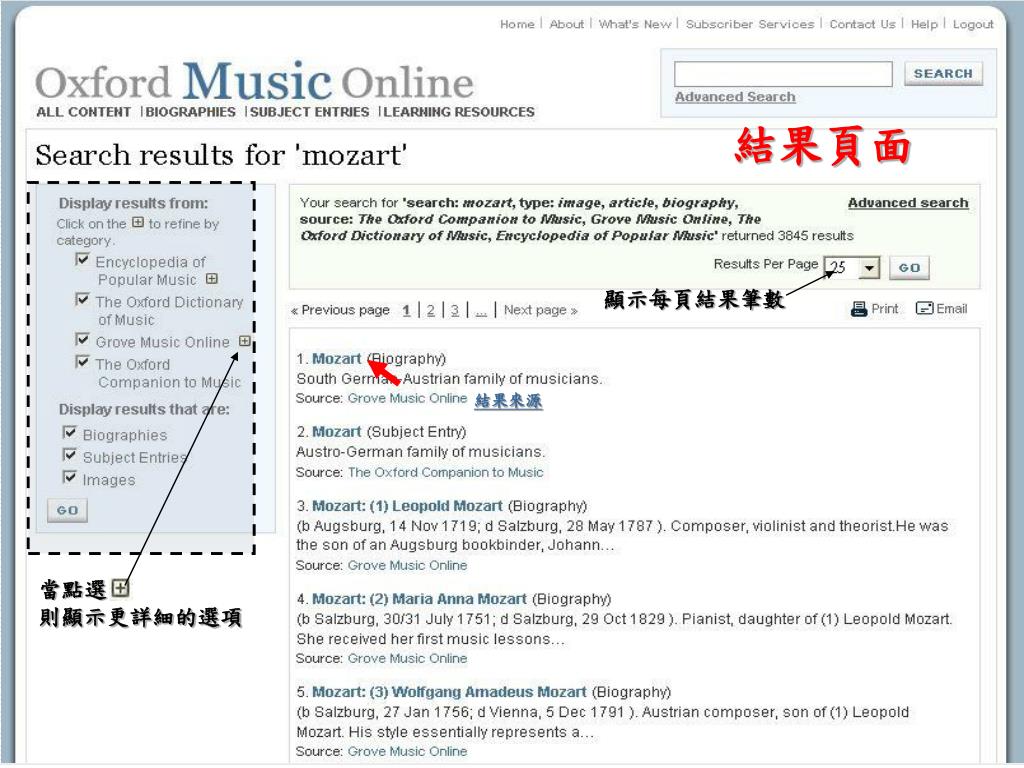
Task: Uncheck Encyclopedia of Popular Music checkbox
Action: coord(82,260)
